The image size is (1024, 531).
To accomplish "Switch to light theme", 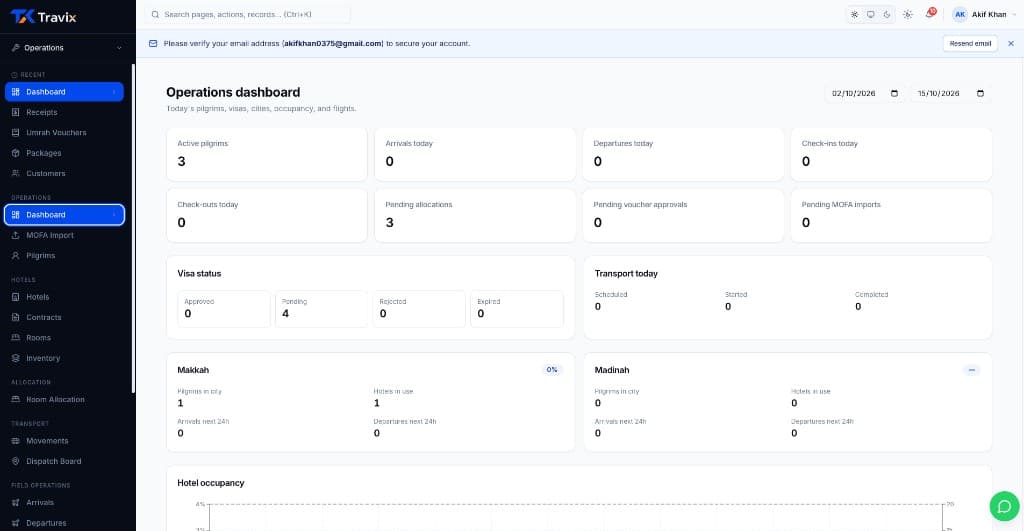I will point(854,14).
